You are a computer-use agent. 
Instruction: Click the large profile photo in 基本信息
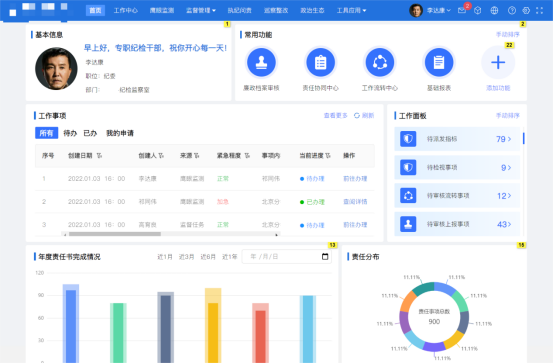pos(56,68)
